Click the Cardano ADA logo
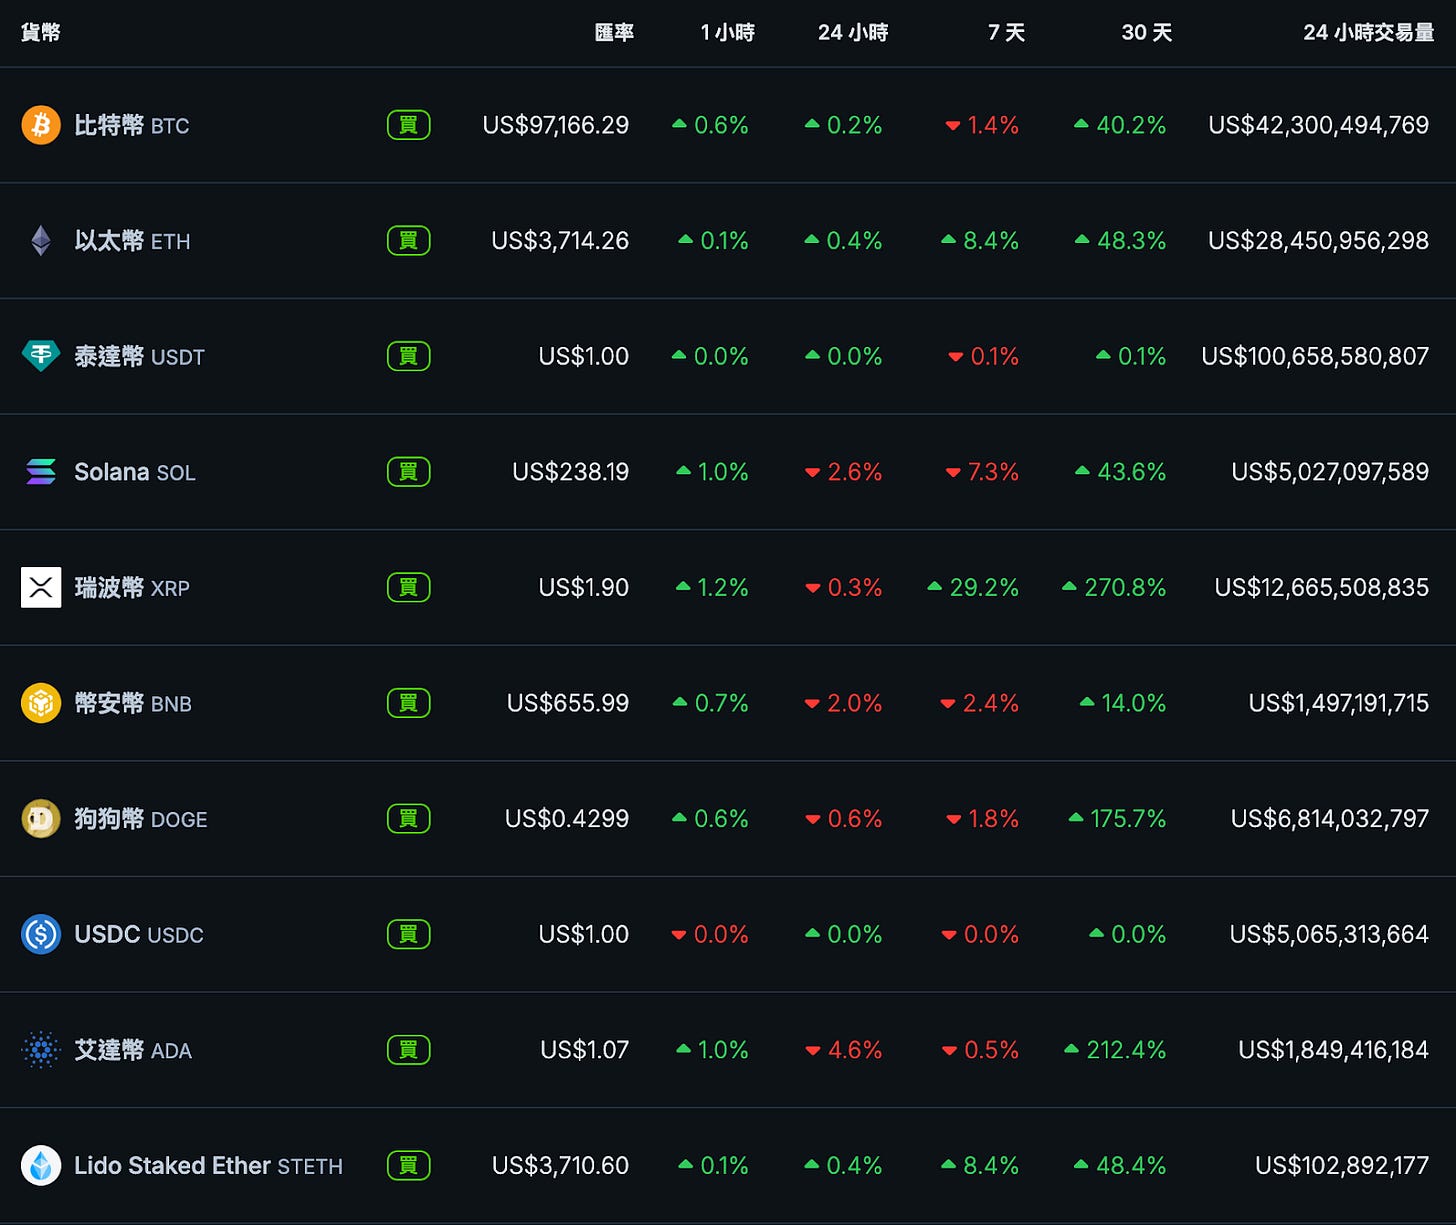This screenshot has width=1456, height=1225. click(41, 1050)
